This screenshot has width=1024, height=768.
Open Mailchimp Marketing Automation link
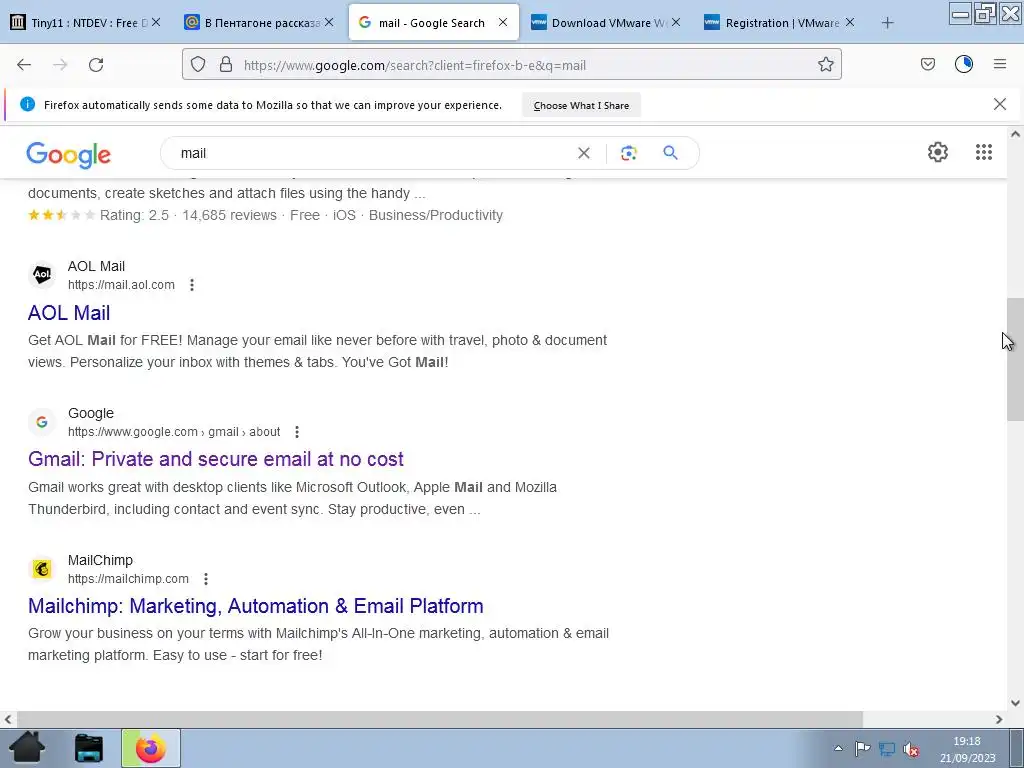pyautogui.click(x=255, y=606)
